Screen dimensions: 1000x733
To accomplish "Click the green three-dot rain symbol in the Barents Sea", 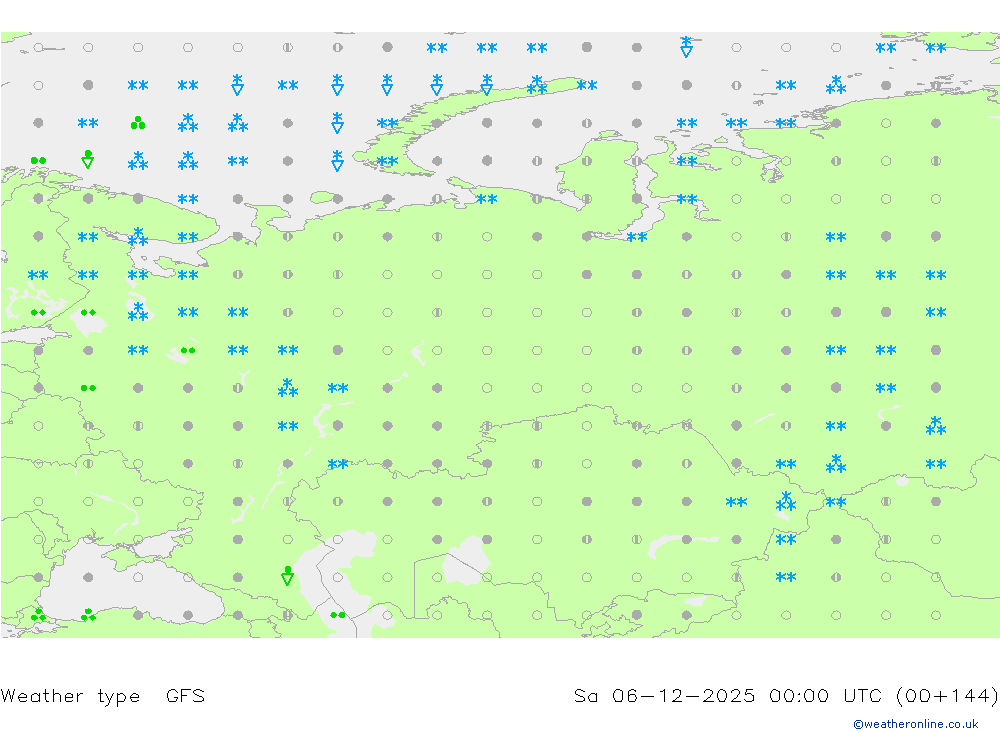I will [138, 122].
